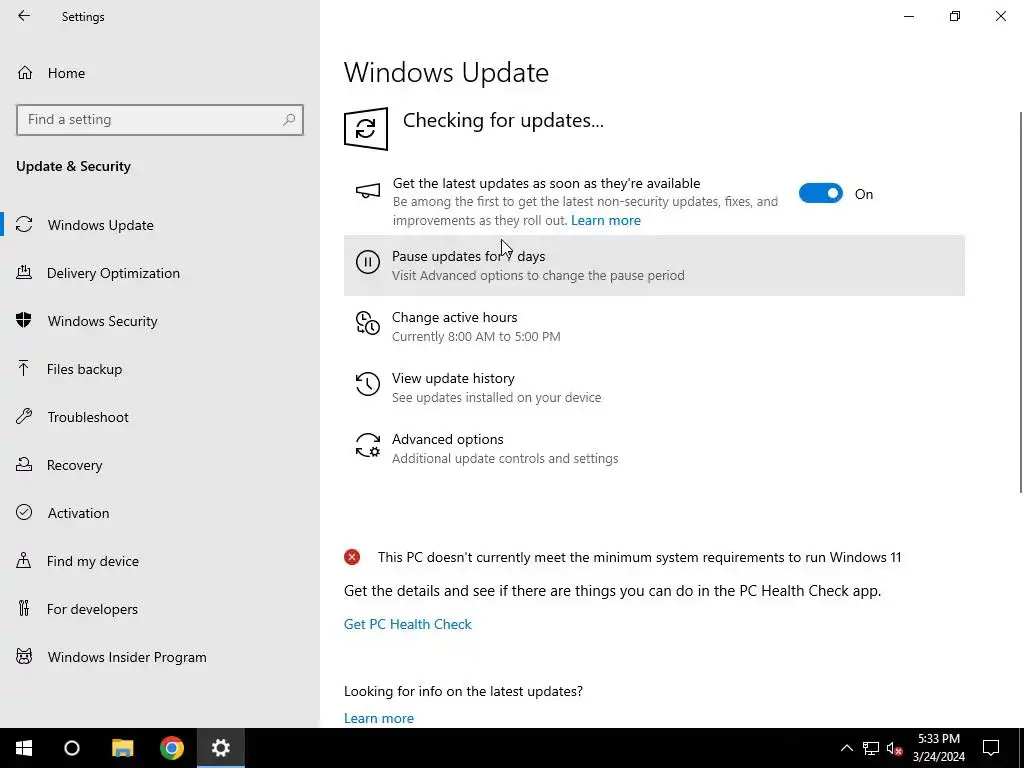Click the Update & Security heading

coord(73,166)
